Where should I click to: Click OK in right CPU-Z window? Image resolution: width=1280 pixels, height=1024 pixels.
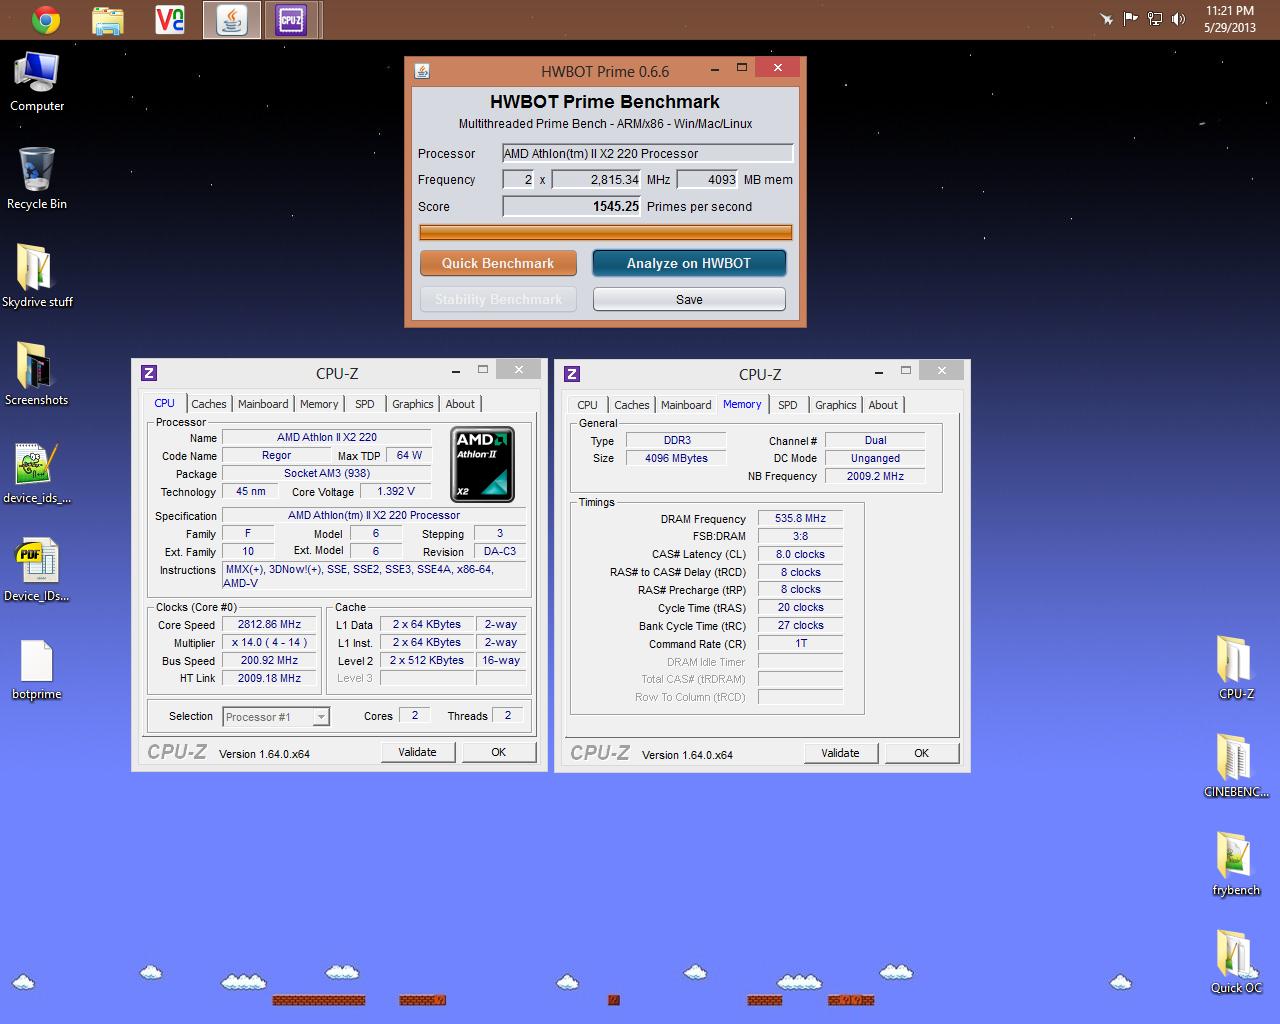click(x=921, y=753)
